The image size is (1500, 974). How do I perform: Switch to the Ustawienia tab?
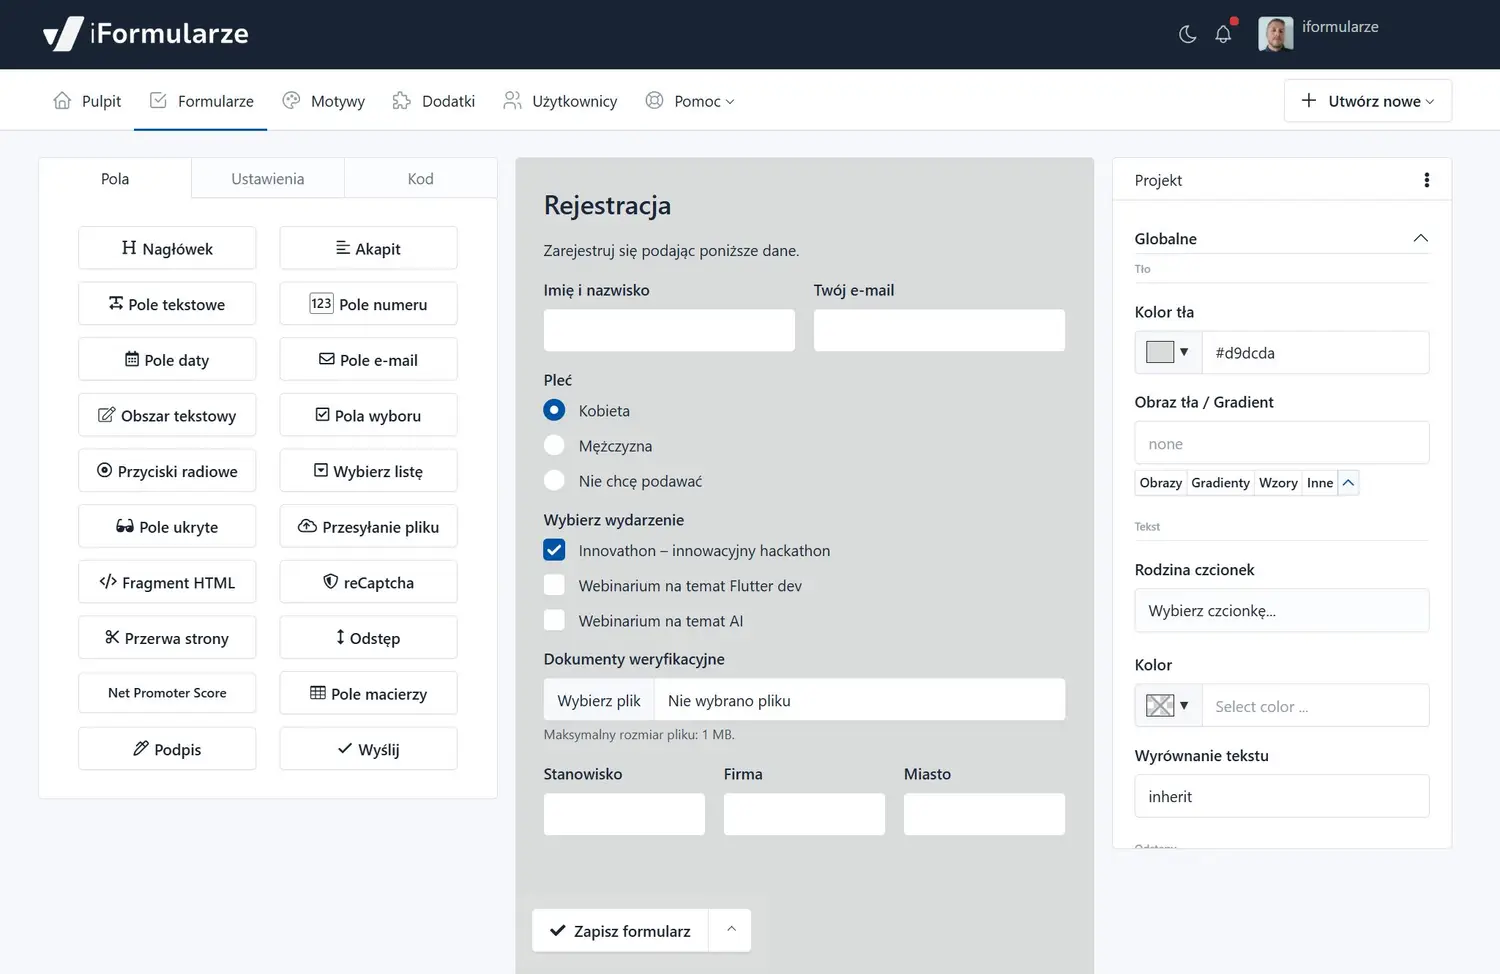pyautogui.click(x=267, y=179)
